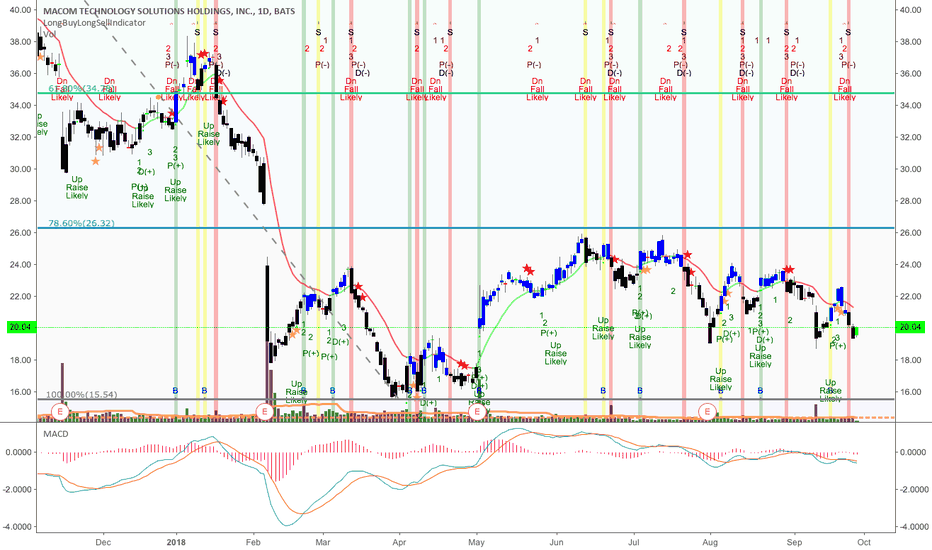Image resolution: width=932 pixels, height=550 pixels.
Task: Click -2.0000 on the right MACD axis
Action: [x=914, y=489]
